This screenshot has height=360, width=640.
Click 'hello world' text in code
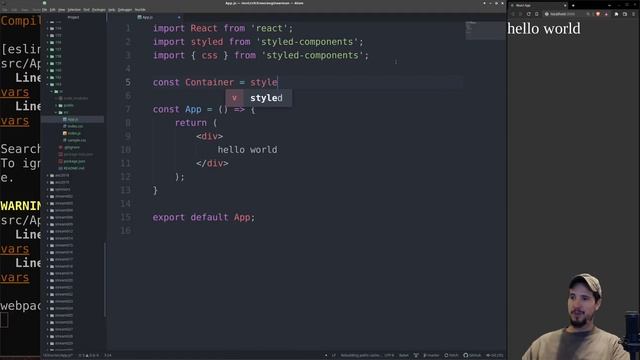coord(247,150)
